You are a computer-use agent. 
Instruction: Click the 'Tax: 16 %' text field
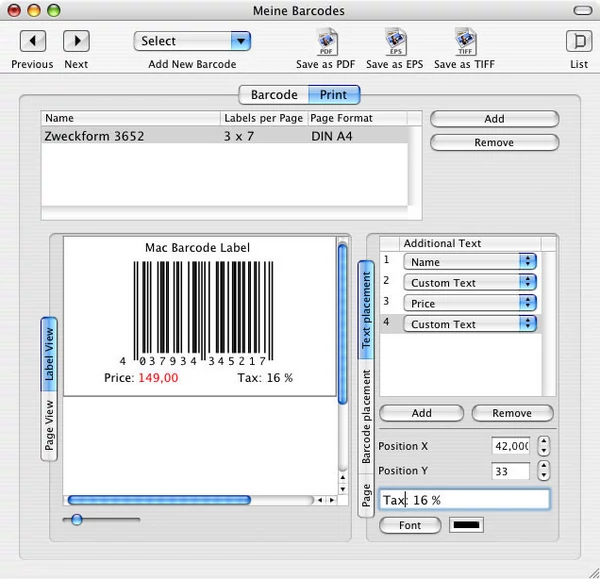point(465,499)
